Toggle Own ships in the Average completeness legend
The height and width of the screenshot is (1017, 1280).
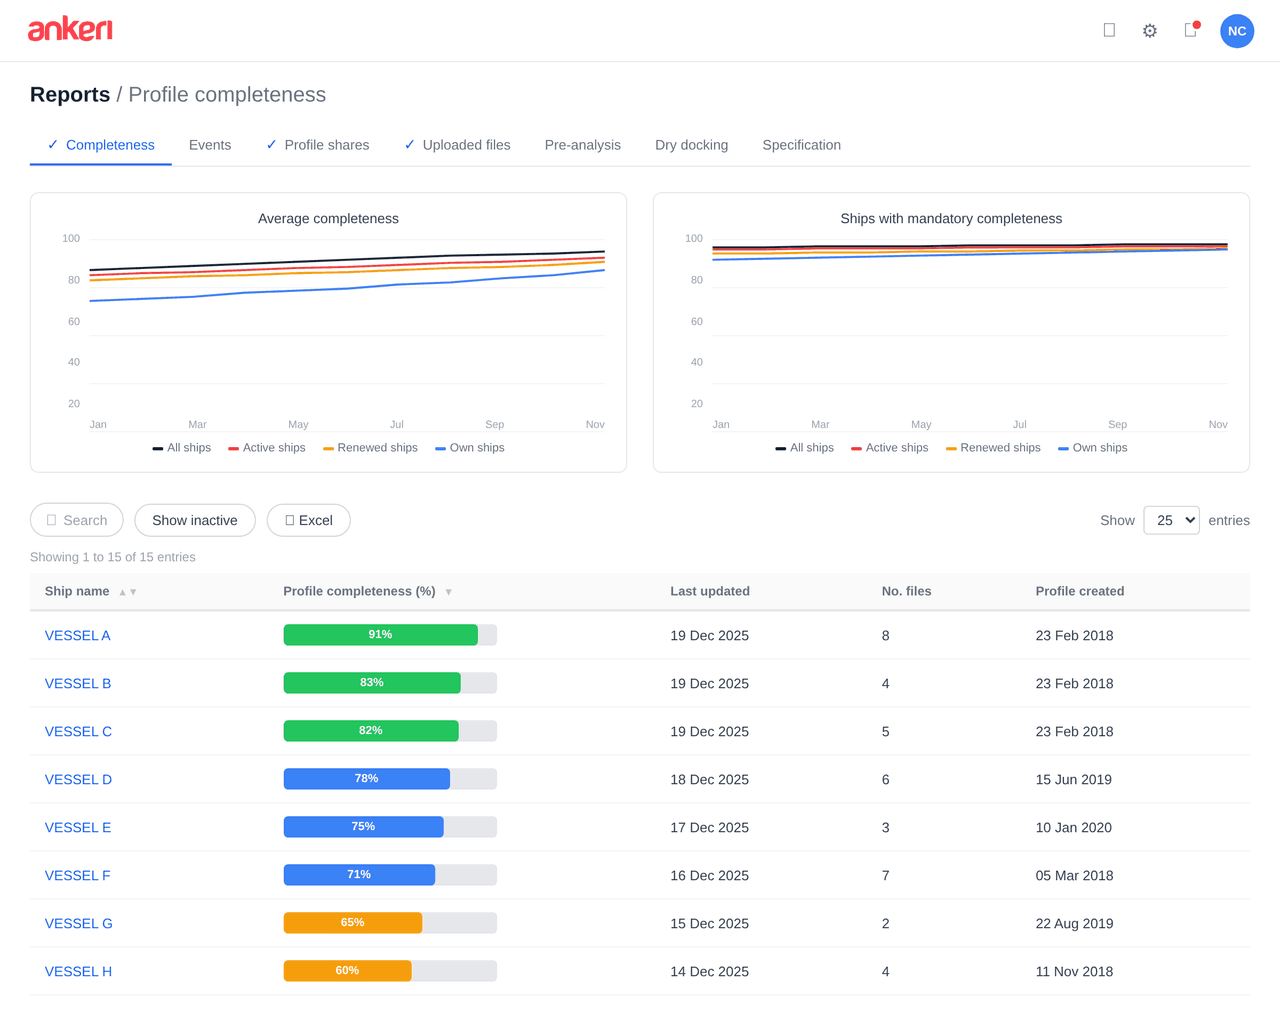[x=469, y=447]
